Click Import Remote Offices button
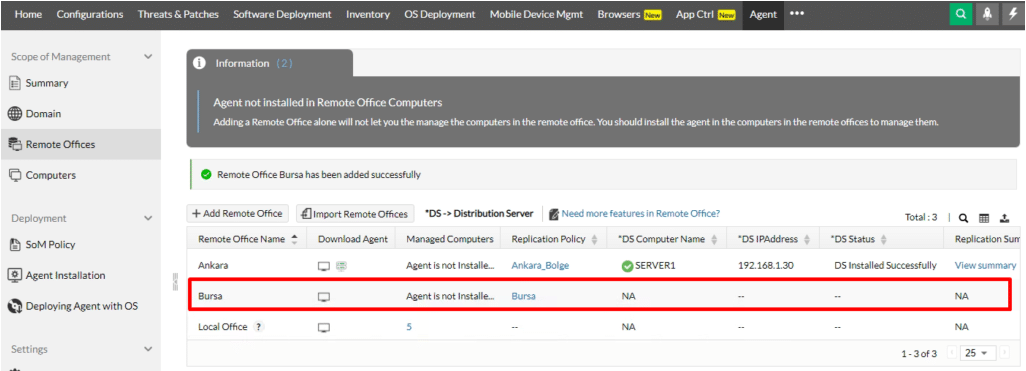 (355, 213)
